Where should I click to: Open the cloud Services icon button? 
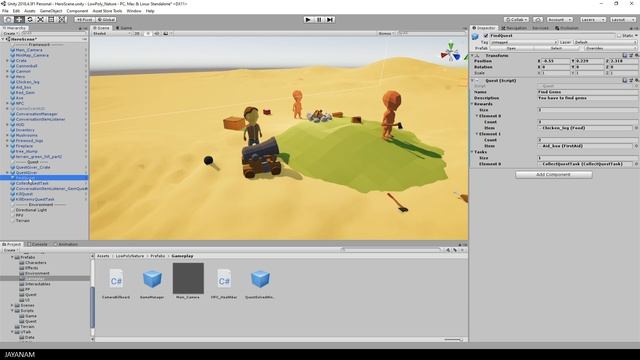pos(538,20)
